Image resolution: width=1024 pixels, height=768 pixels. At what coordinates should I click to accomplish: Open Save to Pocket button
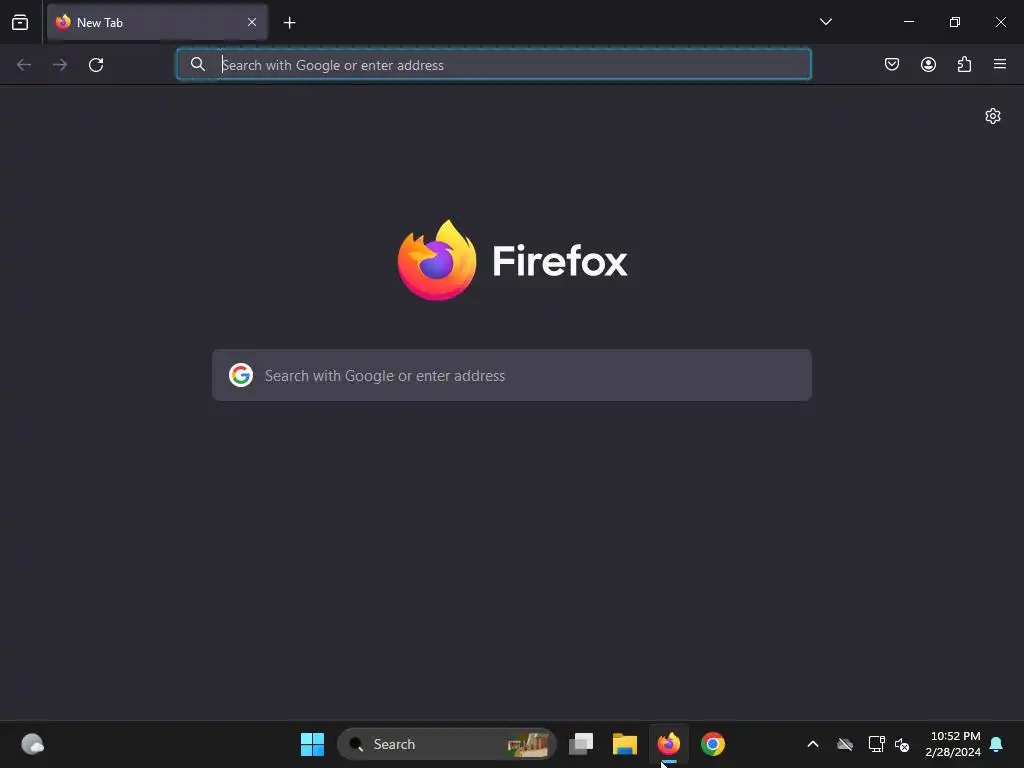coord(891,64)
